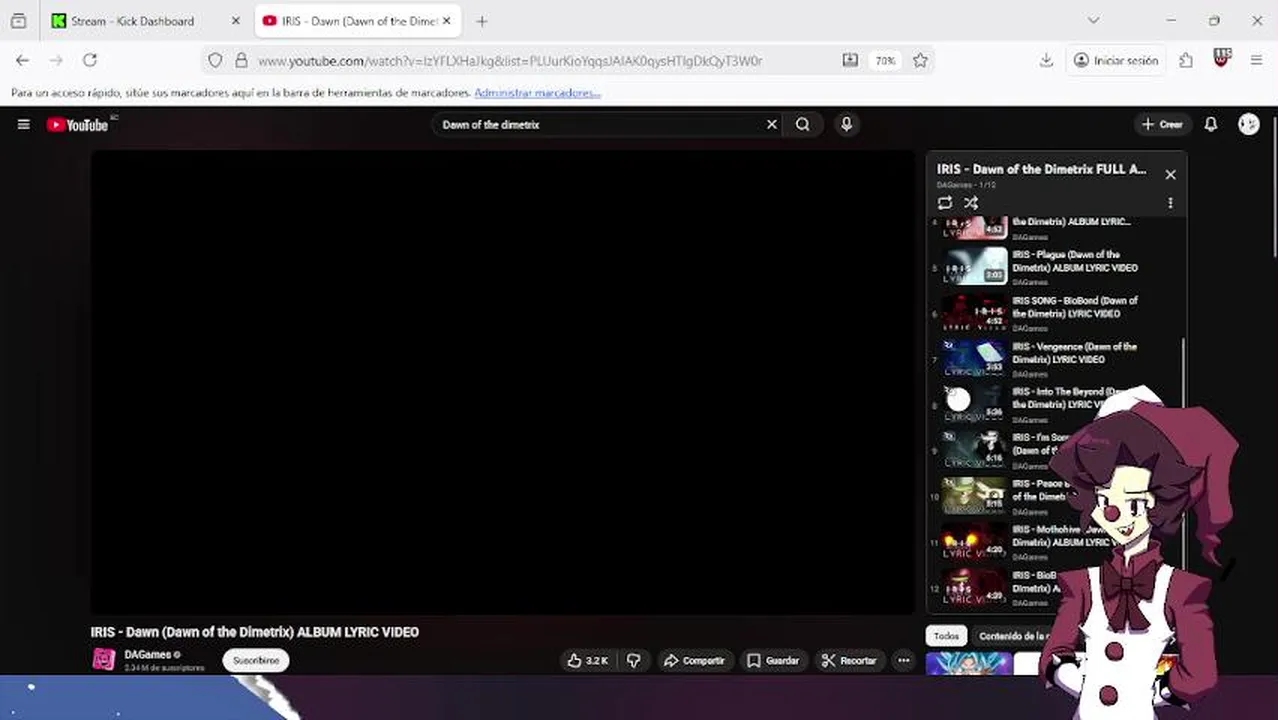The height and width of the screenshot is (720, 1278).
Task: Click the YouTube URL address bar
Action: coord(510,61)
